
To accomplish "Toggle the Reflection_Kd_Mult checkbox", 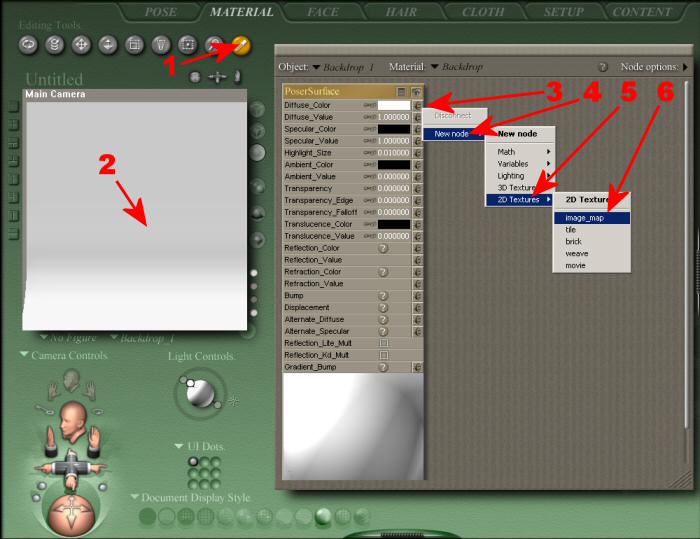I will pos(383,355).
